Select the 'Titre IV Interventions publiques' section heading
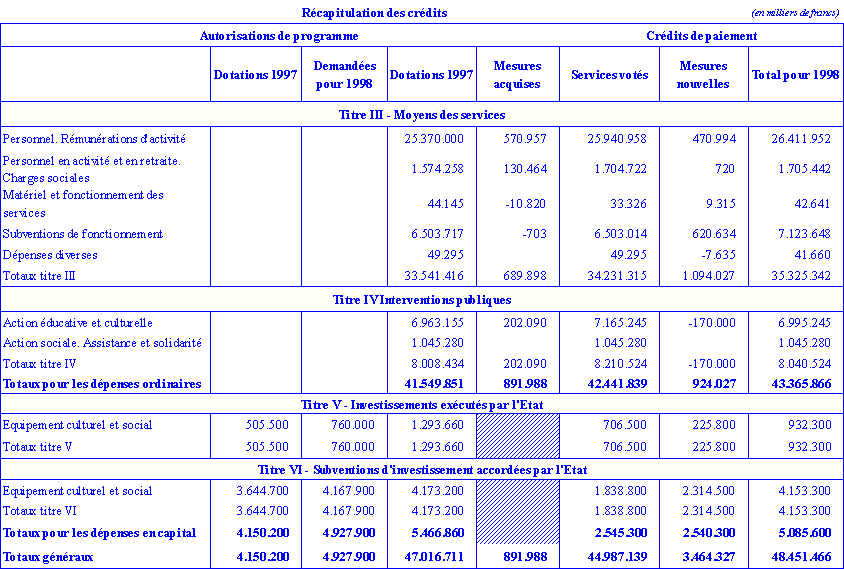 (421, 300)
